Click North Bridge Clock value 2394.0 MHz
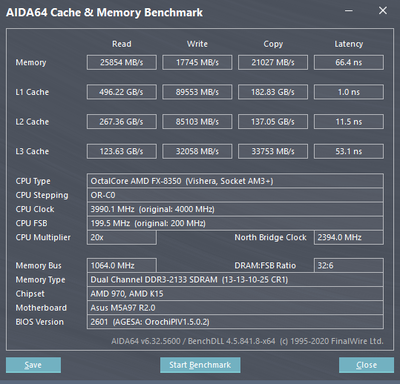The height and width of the screenshot is (384, 400). (x=349, y=238)
